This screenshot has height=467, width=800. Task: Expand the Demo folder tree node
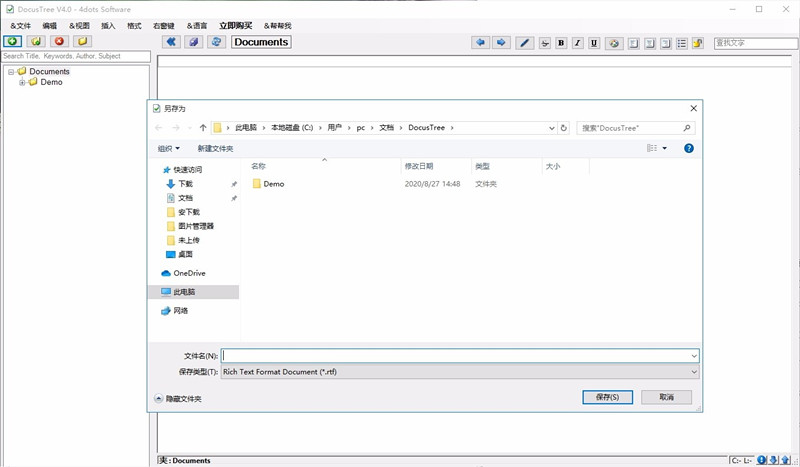22,83
